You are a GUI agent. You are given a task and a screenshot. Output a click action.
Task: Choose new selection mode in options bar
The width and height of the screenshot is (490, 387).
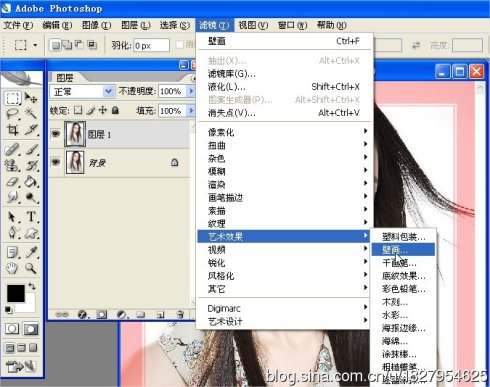click(x=56, y=45)
